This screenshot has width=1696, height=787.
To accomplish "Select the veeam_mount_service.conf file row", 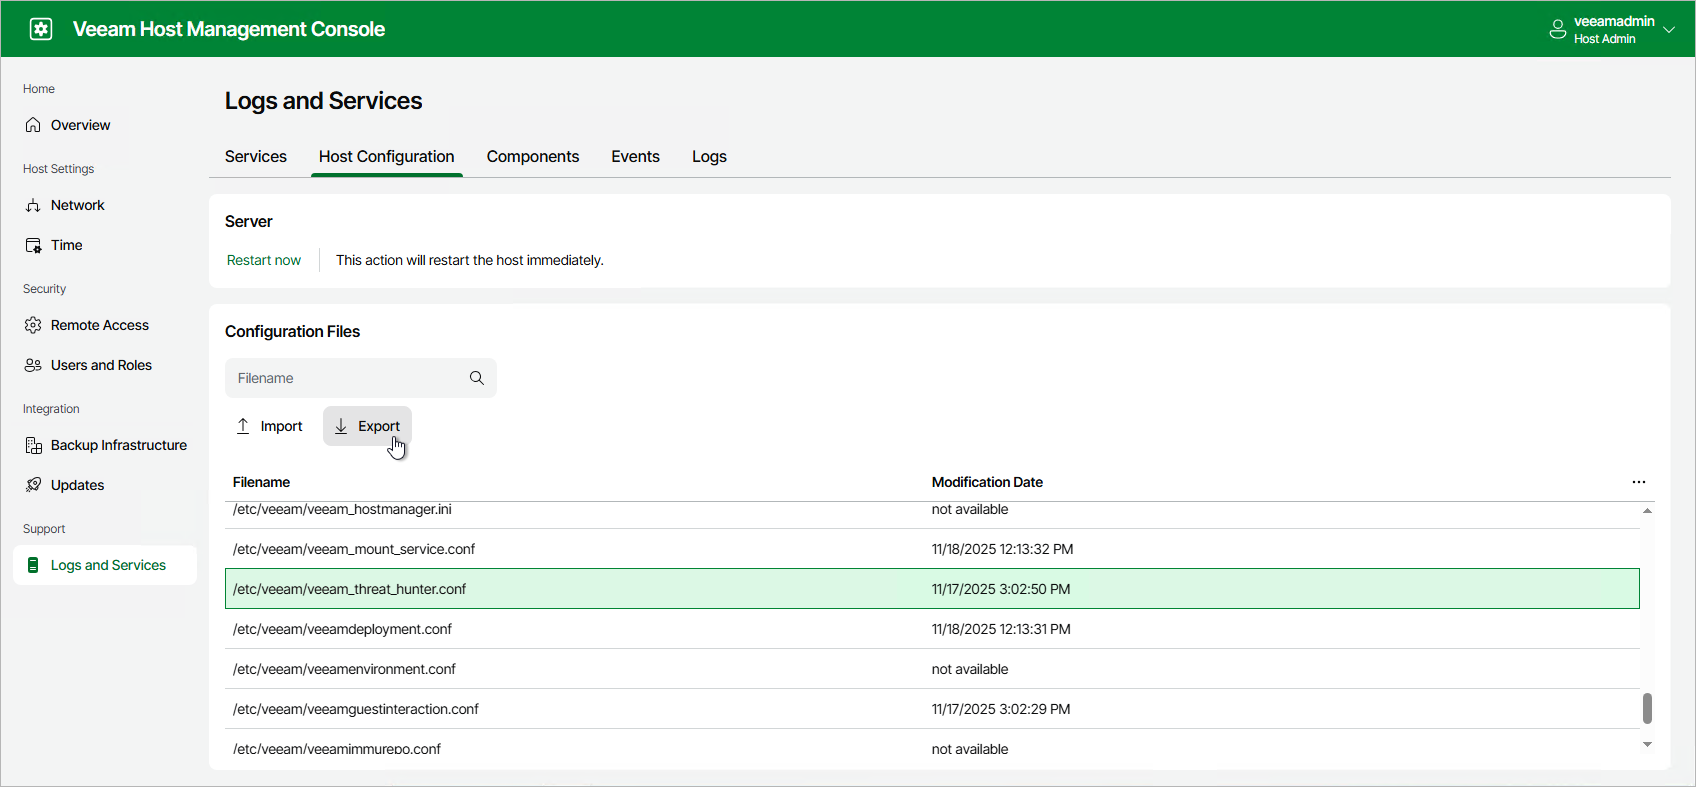I will pyautogui.click(x=932, y=549).
